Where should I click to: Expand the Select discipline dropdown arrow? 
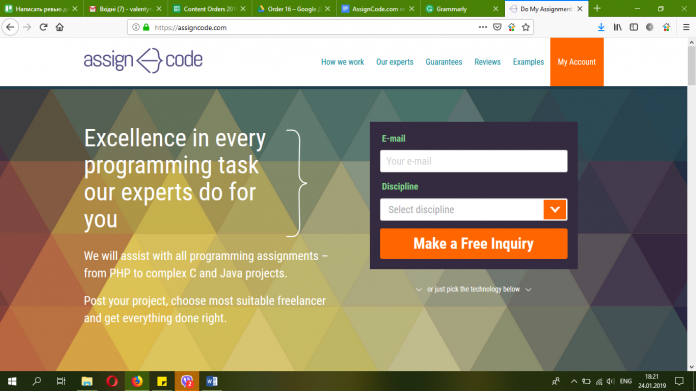point(555,209)
